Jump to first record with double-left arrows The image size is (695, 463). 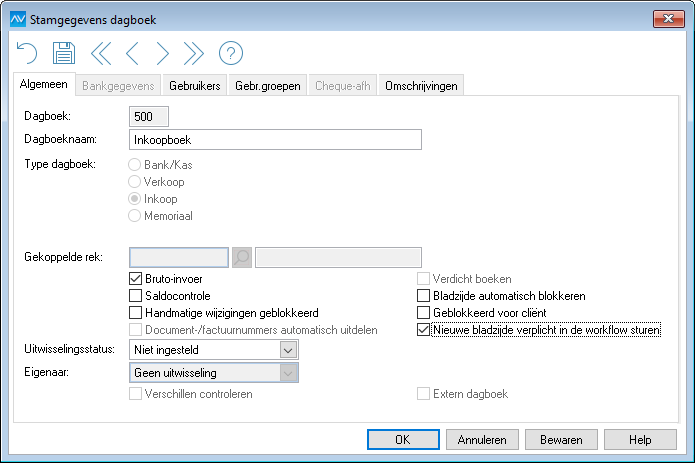point(101,53)
